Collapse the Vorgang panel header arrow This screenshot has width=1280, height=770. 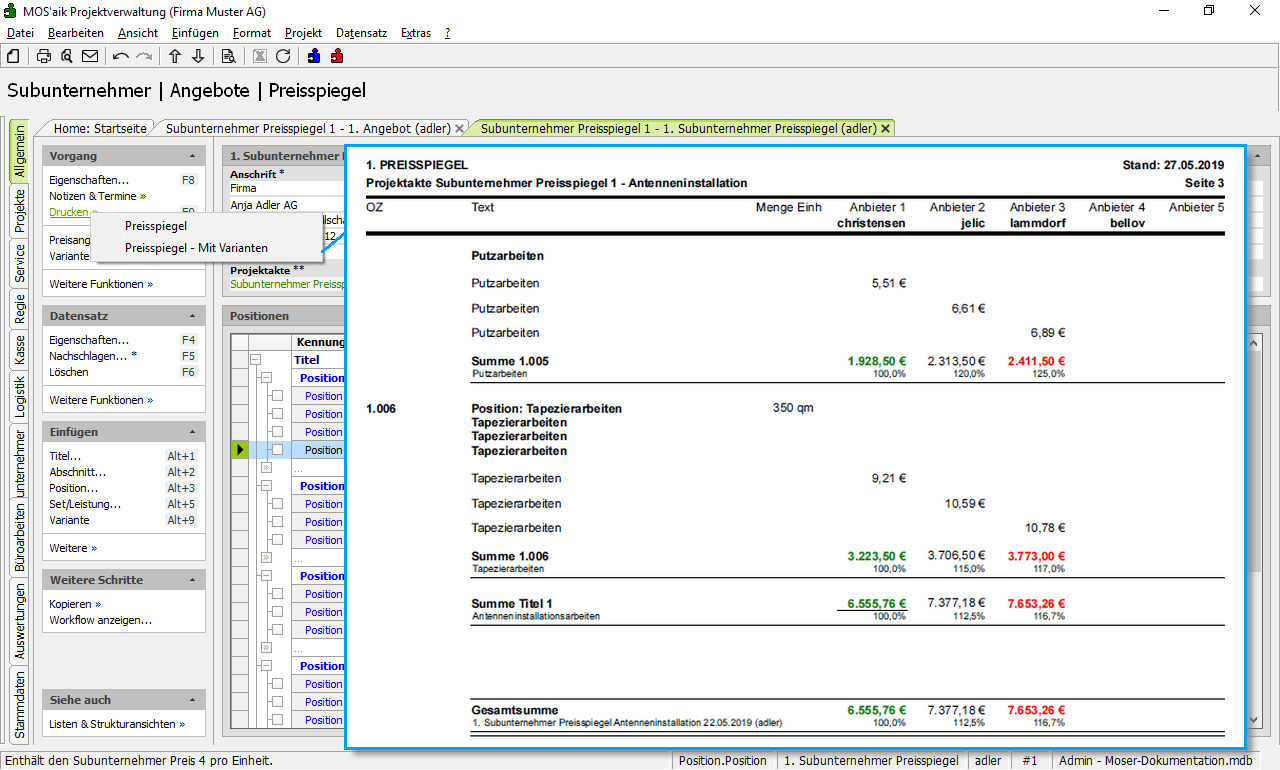point(192,157)
